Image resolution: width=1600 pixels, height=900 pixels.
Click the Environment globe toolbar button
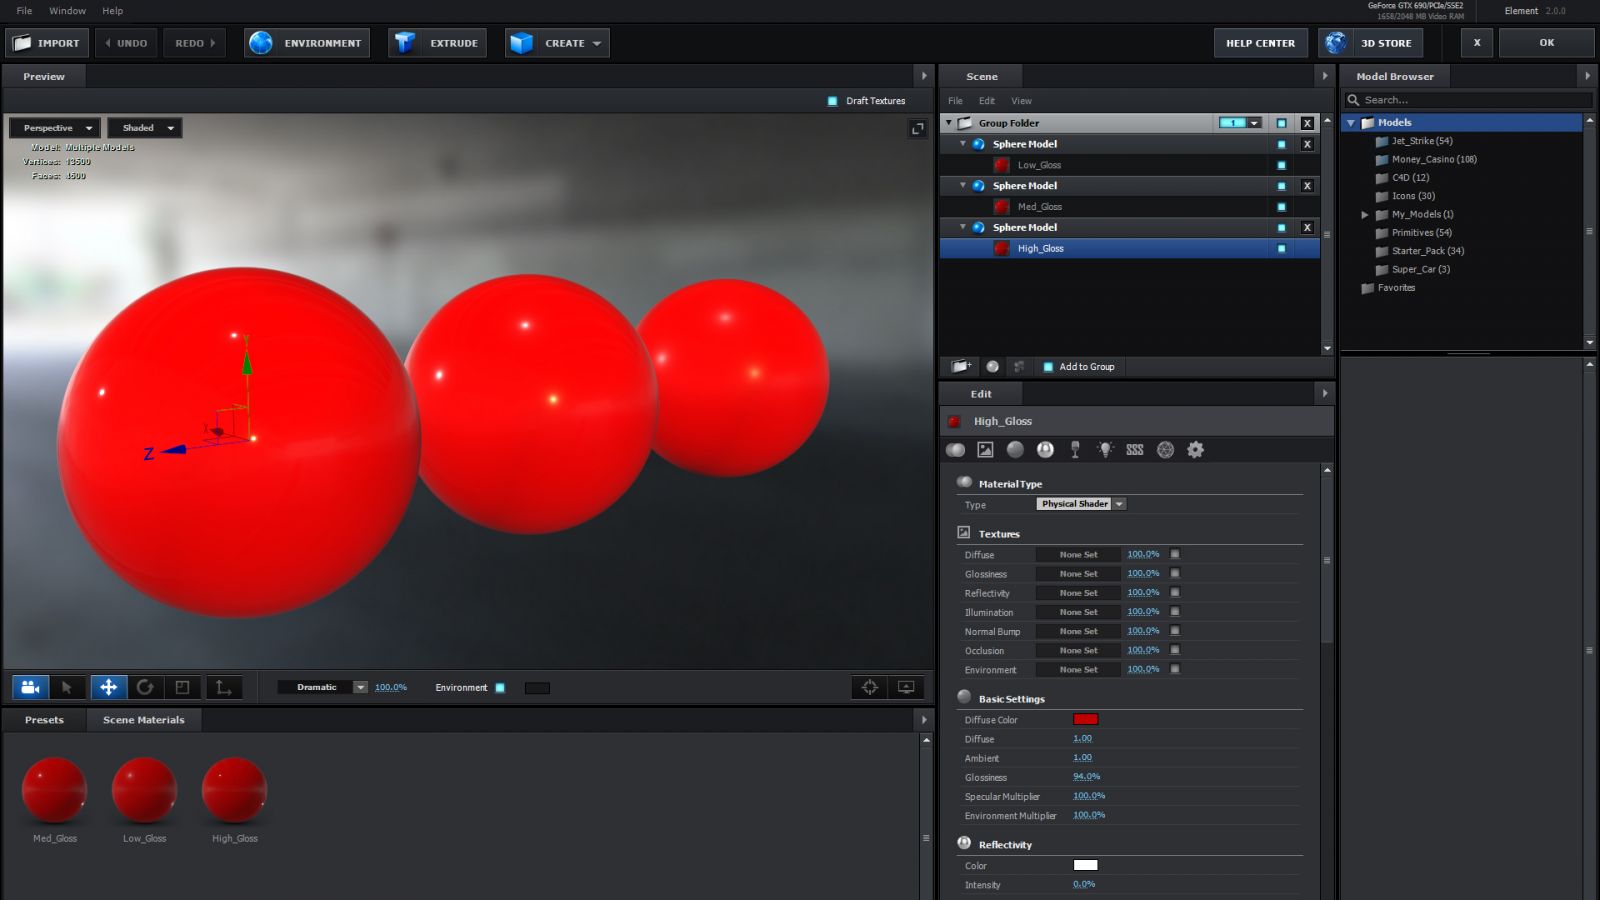(306, 42)
